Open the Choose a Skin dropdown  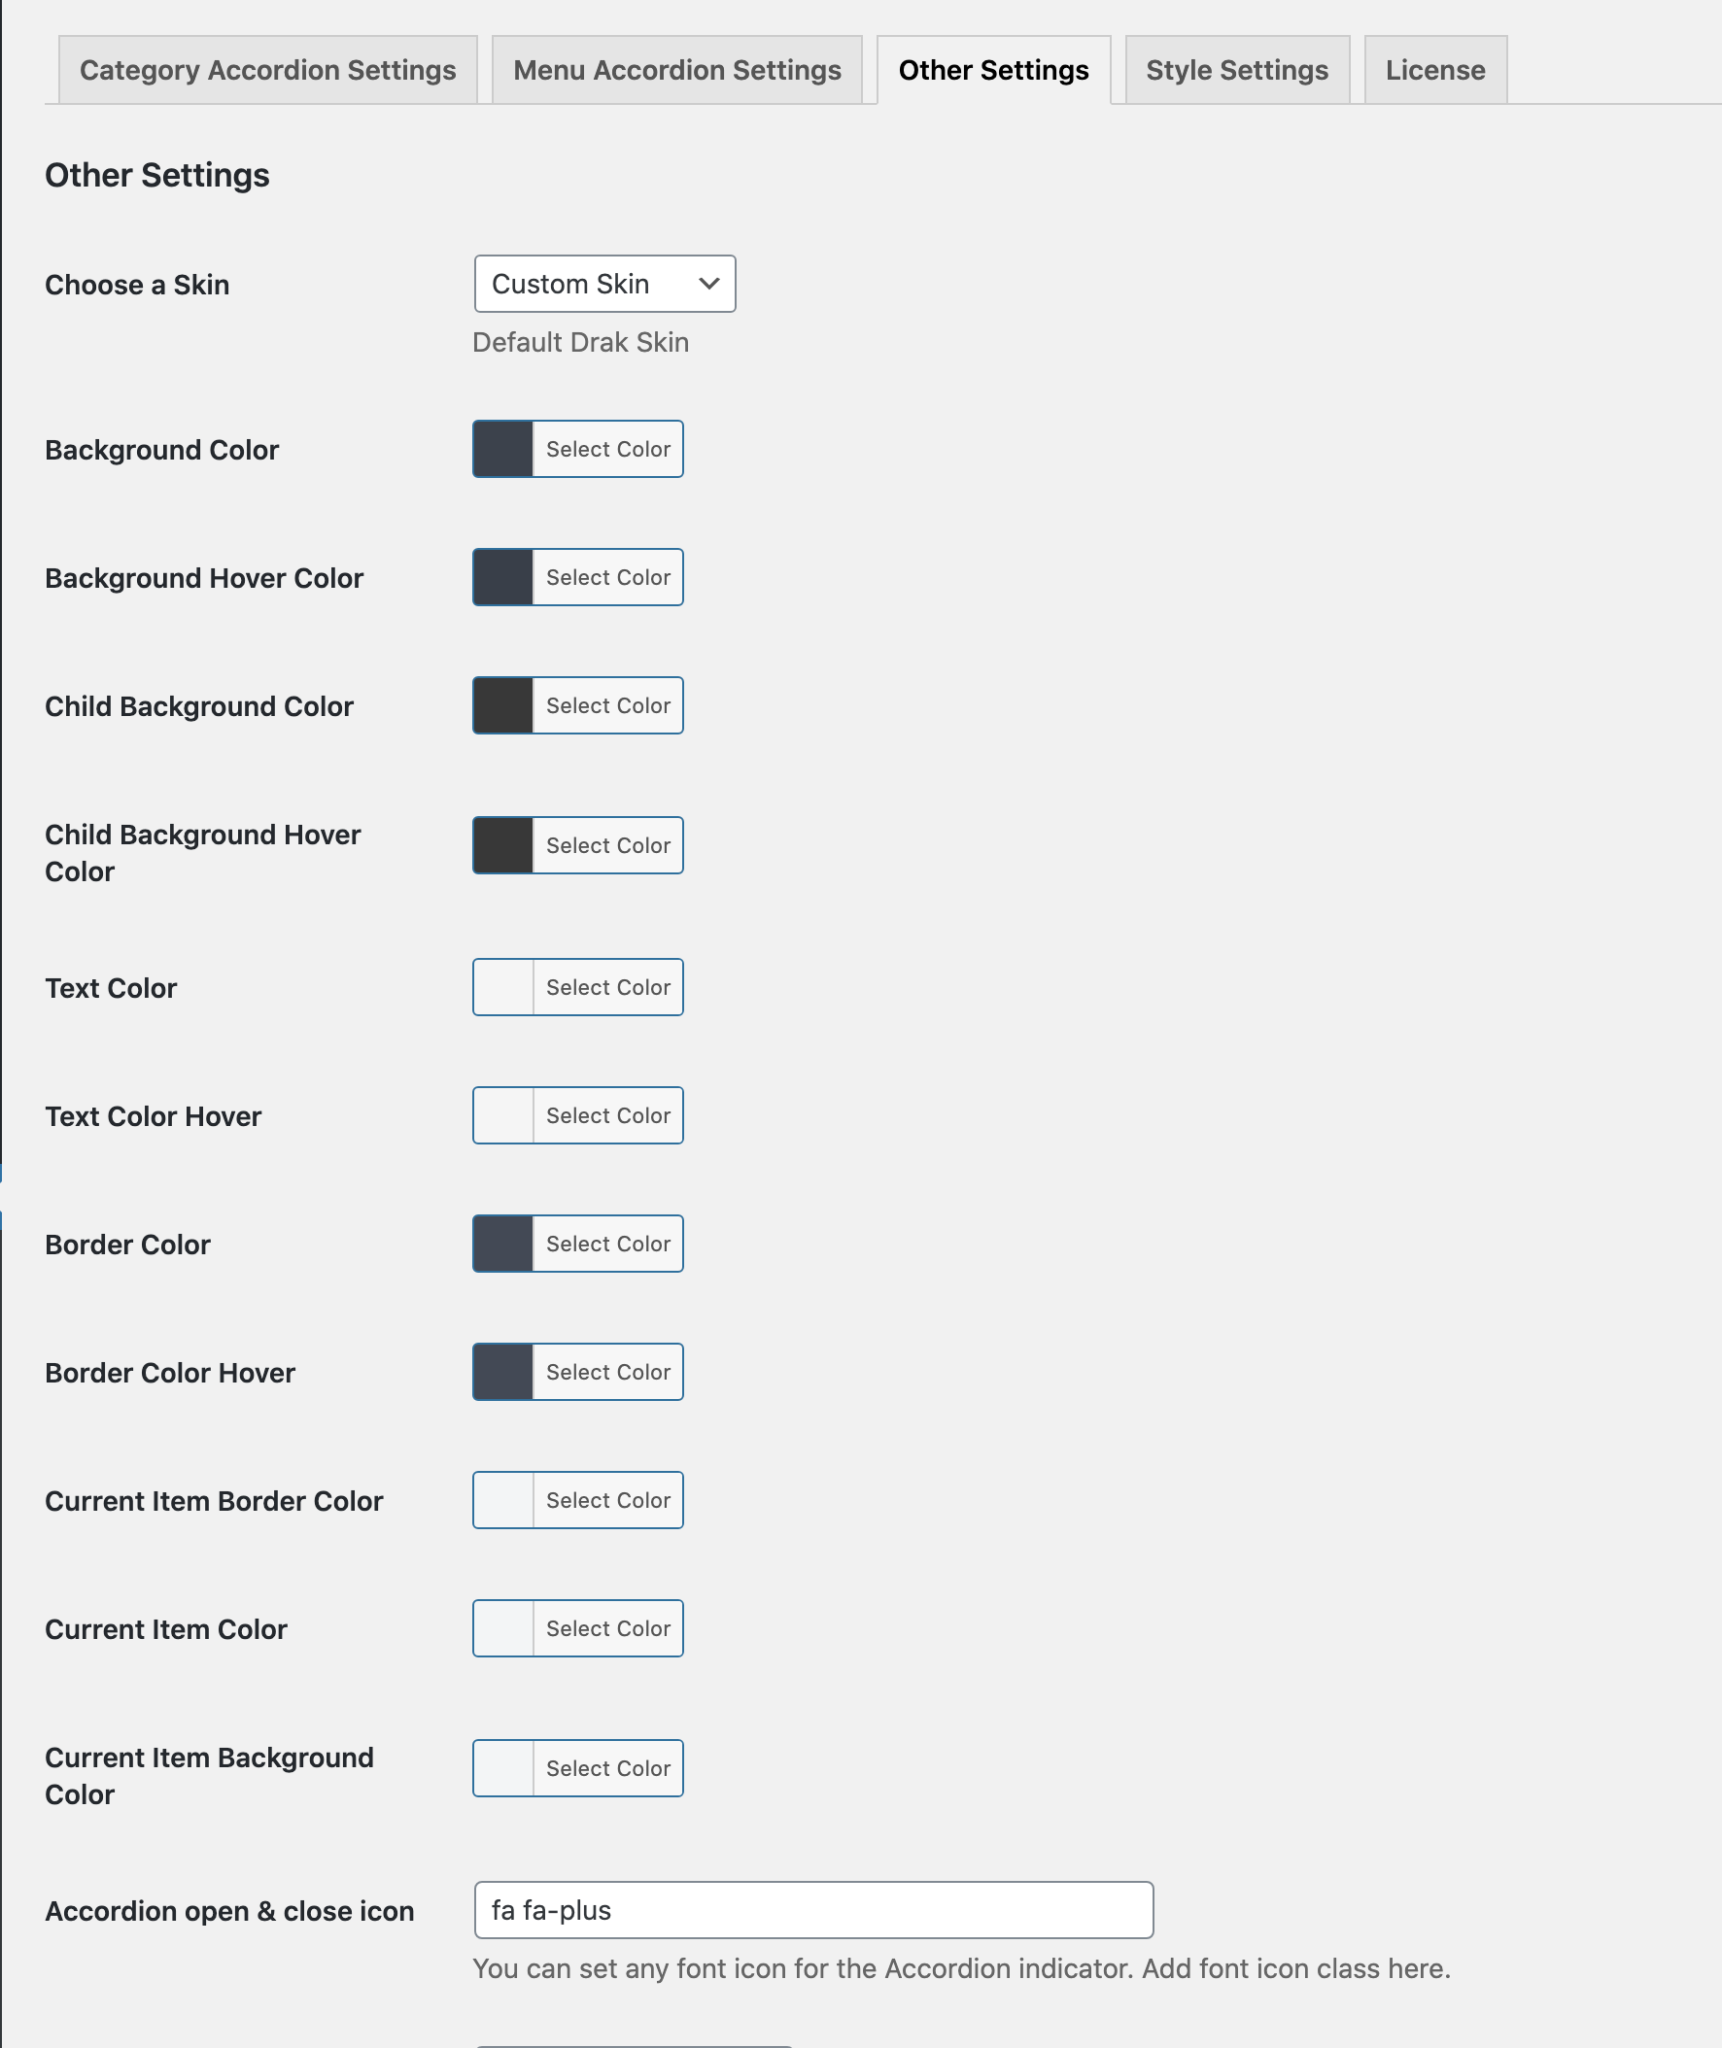pos(604,284)
